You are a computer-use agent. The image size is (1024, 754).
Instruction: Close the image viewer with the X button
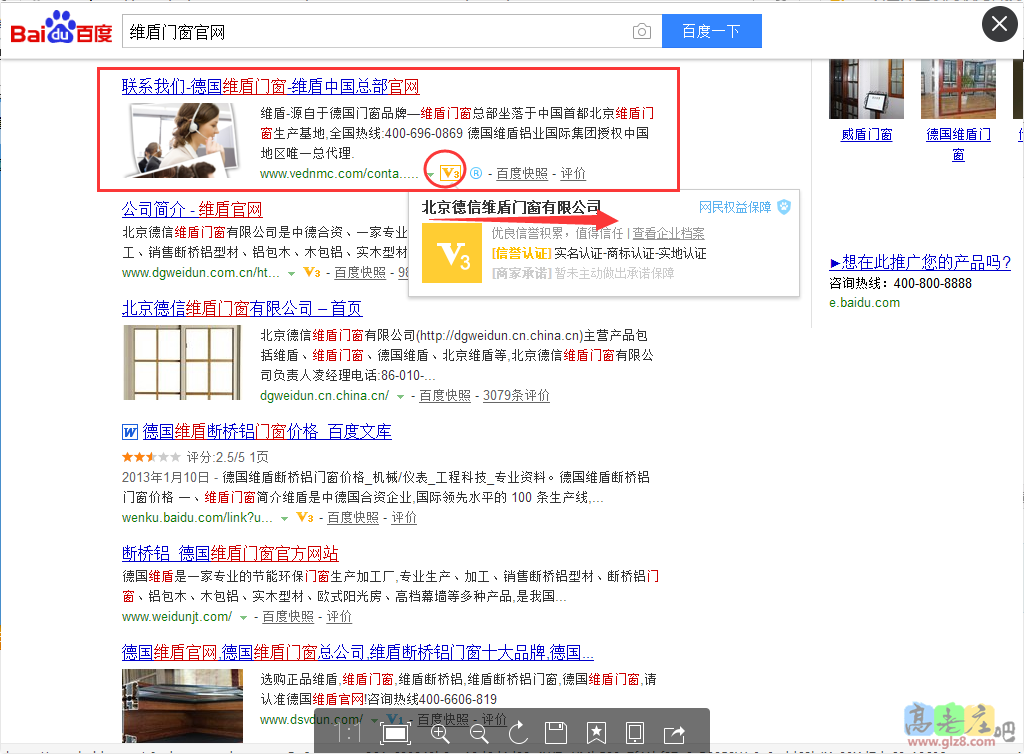(x=999, y=25)
